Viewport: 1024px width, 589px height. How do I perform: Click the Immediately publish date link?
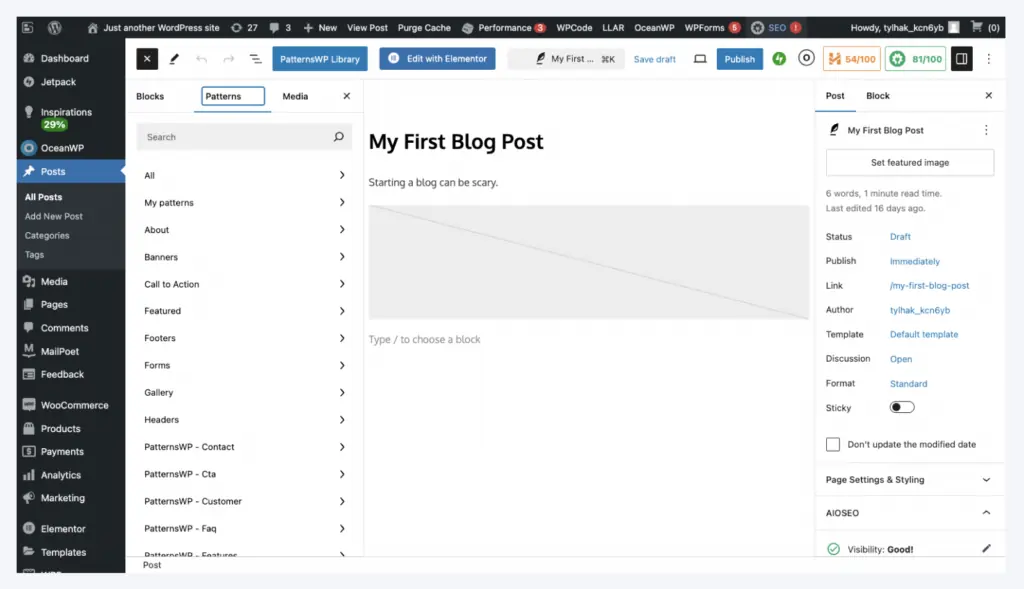[x=914, y=261]
